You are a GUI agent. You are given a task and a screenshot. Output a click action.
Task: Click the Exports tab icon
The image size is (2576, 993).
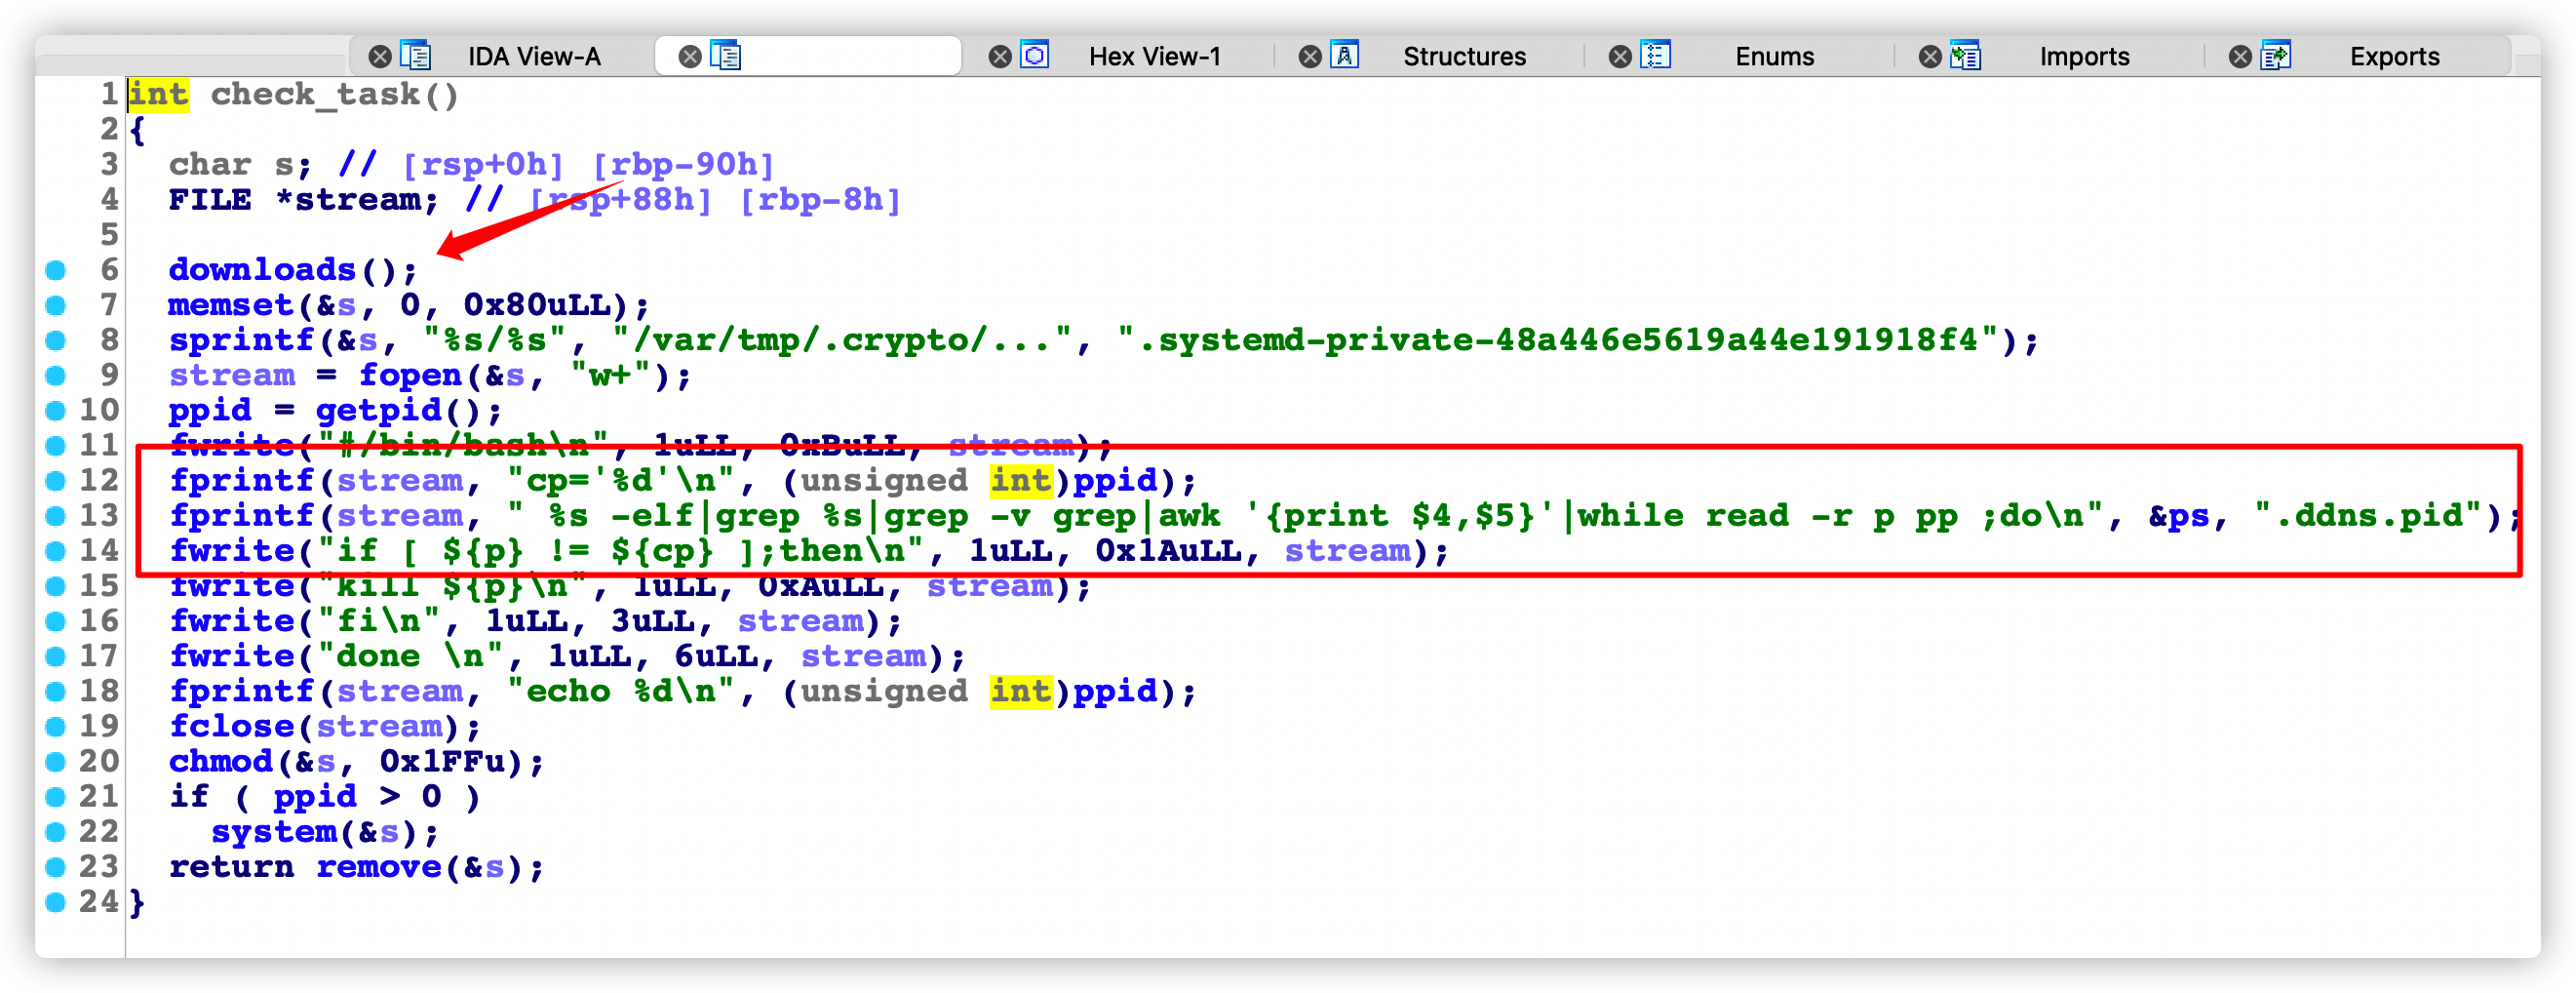tap(2276, 56)
